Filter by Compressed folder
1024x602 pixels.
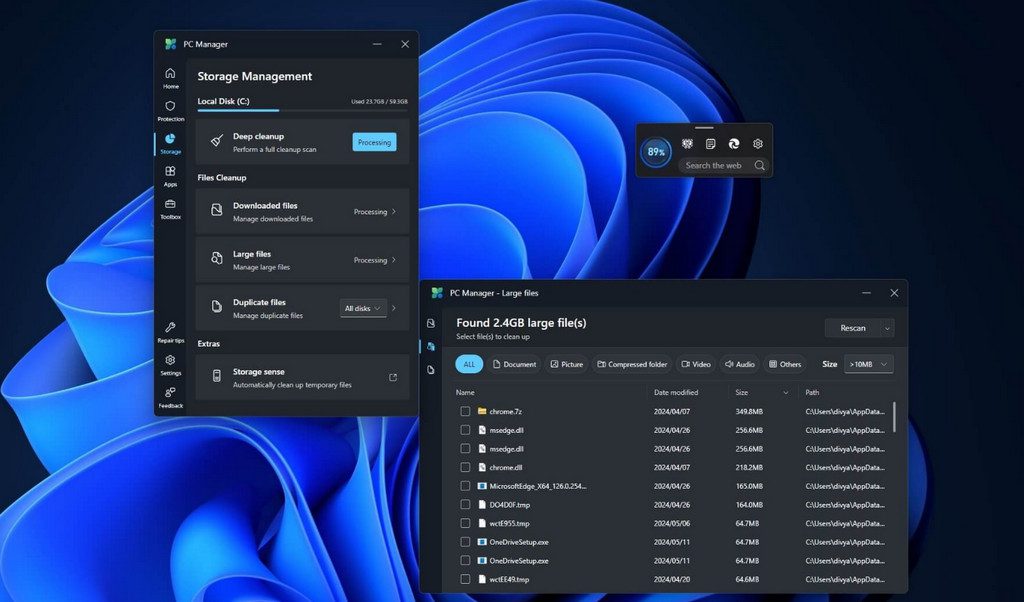632,364
